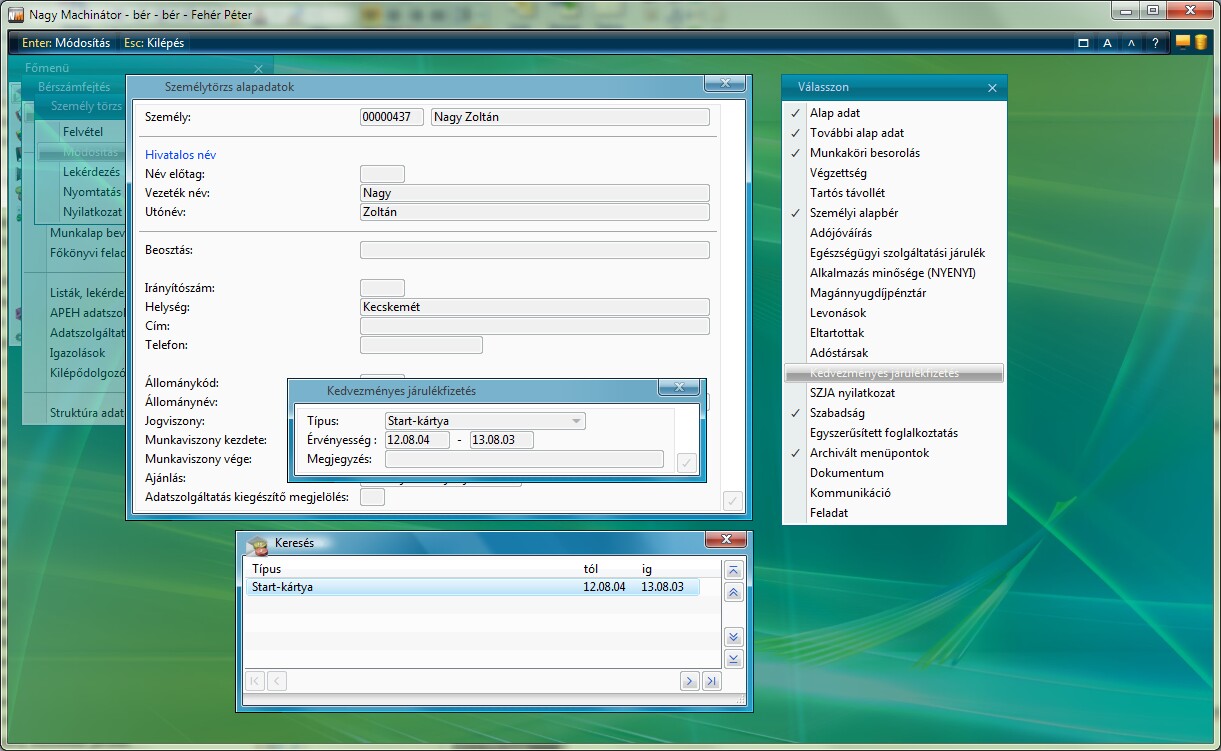This screenshot has height=751, width=1221.
Task: Choose SZJA nyilatkozat in Válasszon menu
Action: [x=852, y=393]
